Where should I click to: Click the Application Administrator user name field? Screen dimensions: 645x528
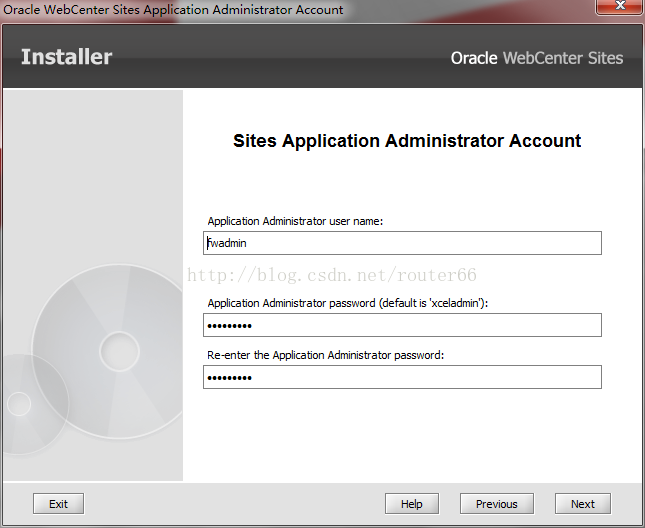(402, 243)
